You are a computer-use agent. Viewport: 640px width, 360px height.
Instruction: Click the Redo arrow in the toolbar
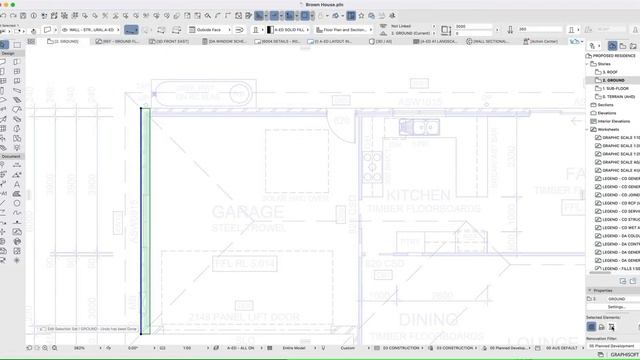(13, 16)
